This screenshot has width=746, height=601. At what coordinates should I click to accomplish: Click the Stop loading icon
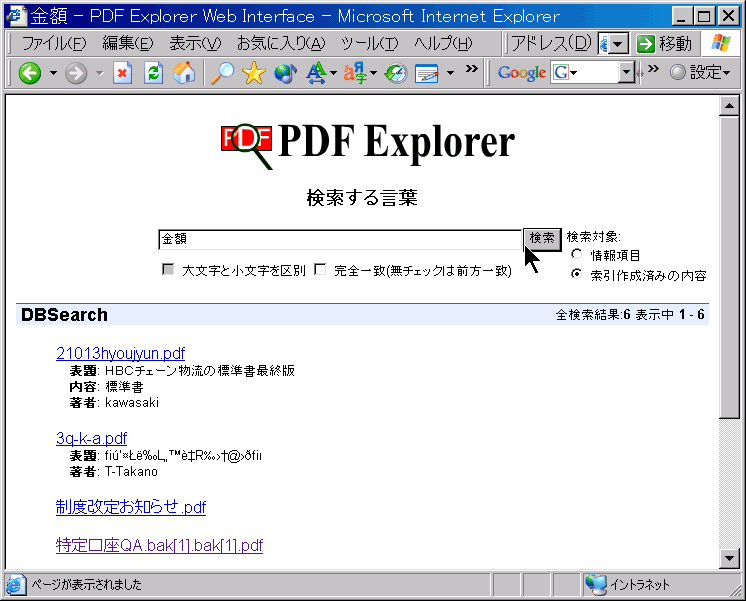[x=122, y=73]
